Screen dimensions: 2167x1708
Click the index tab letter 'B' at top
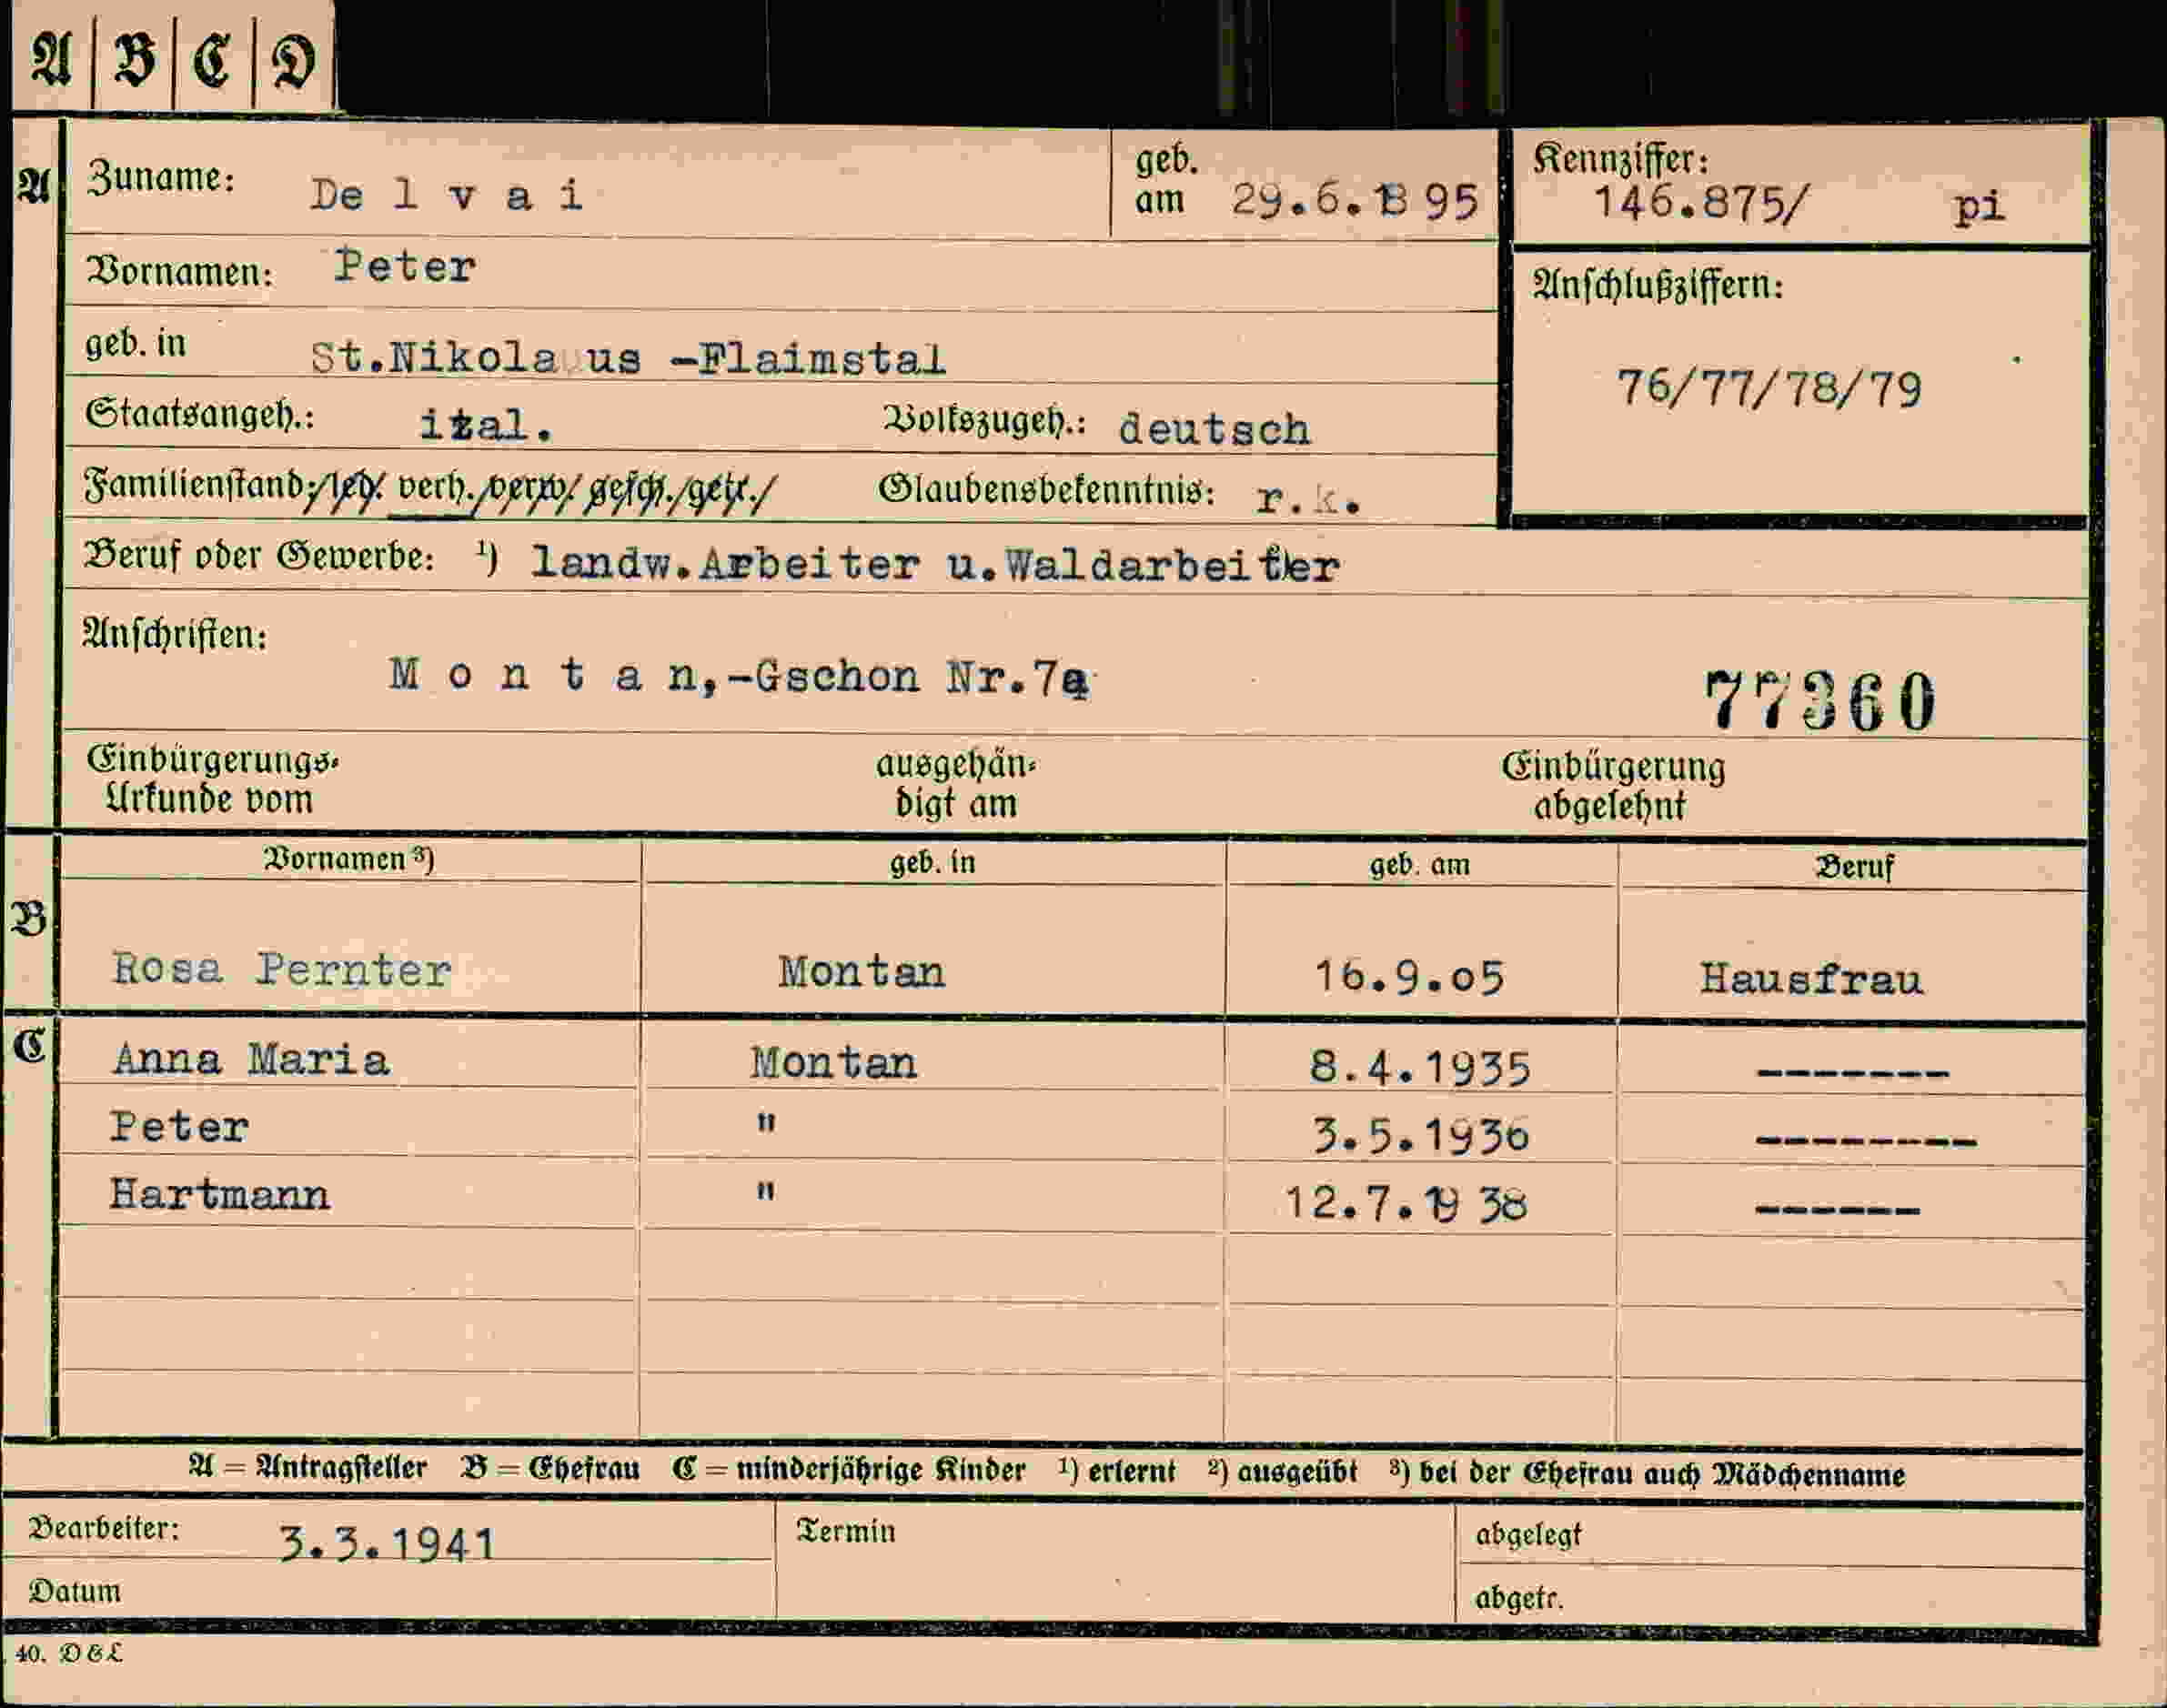[134, 60]
